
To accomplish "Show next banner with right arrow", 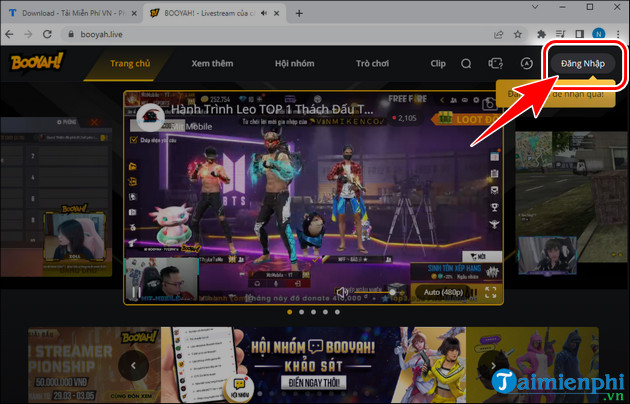I will pos(493,365).
